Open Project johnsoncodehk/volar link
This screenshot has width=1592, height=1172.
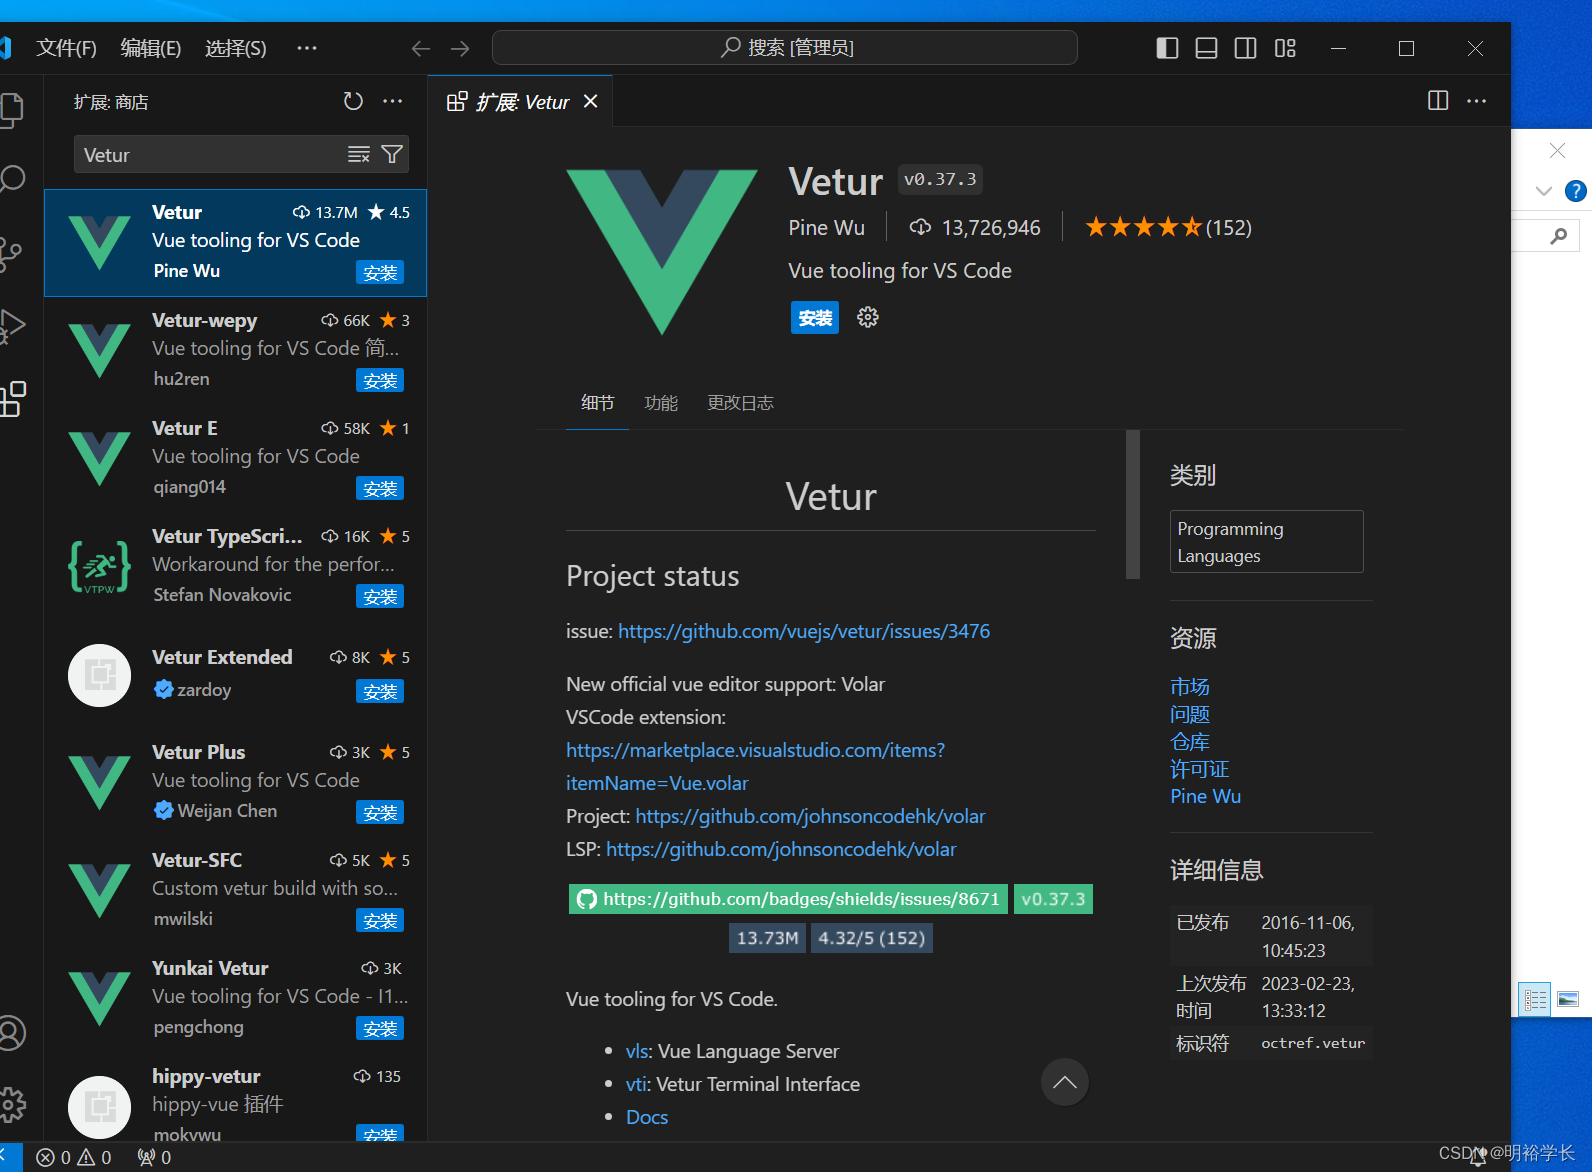click(x=810, y=816)
